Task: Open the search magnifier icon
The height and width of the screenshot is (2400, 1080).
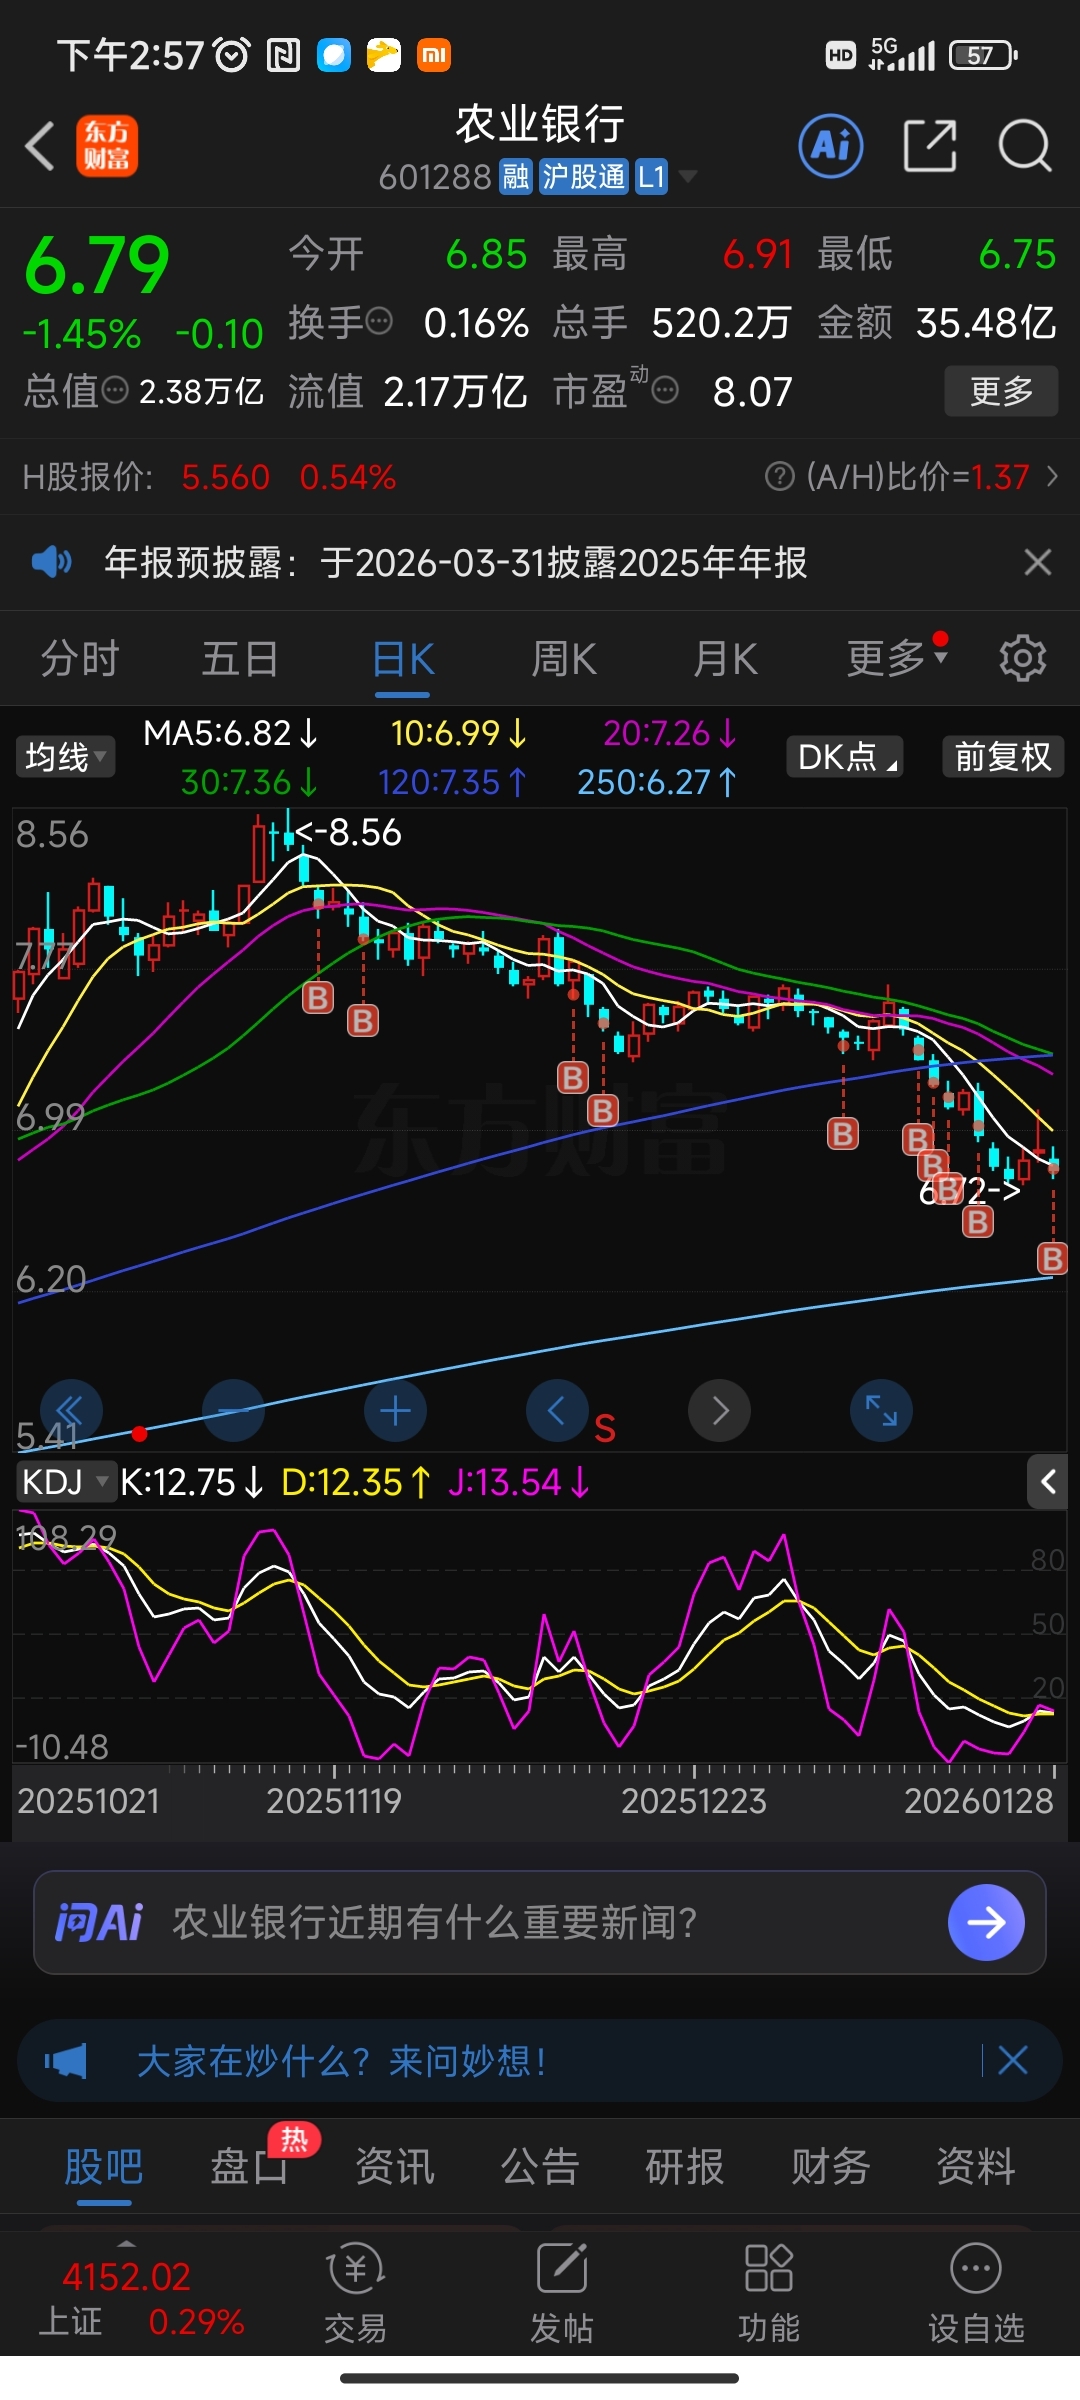Action: [1024, 146]
